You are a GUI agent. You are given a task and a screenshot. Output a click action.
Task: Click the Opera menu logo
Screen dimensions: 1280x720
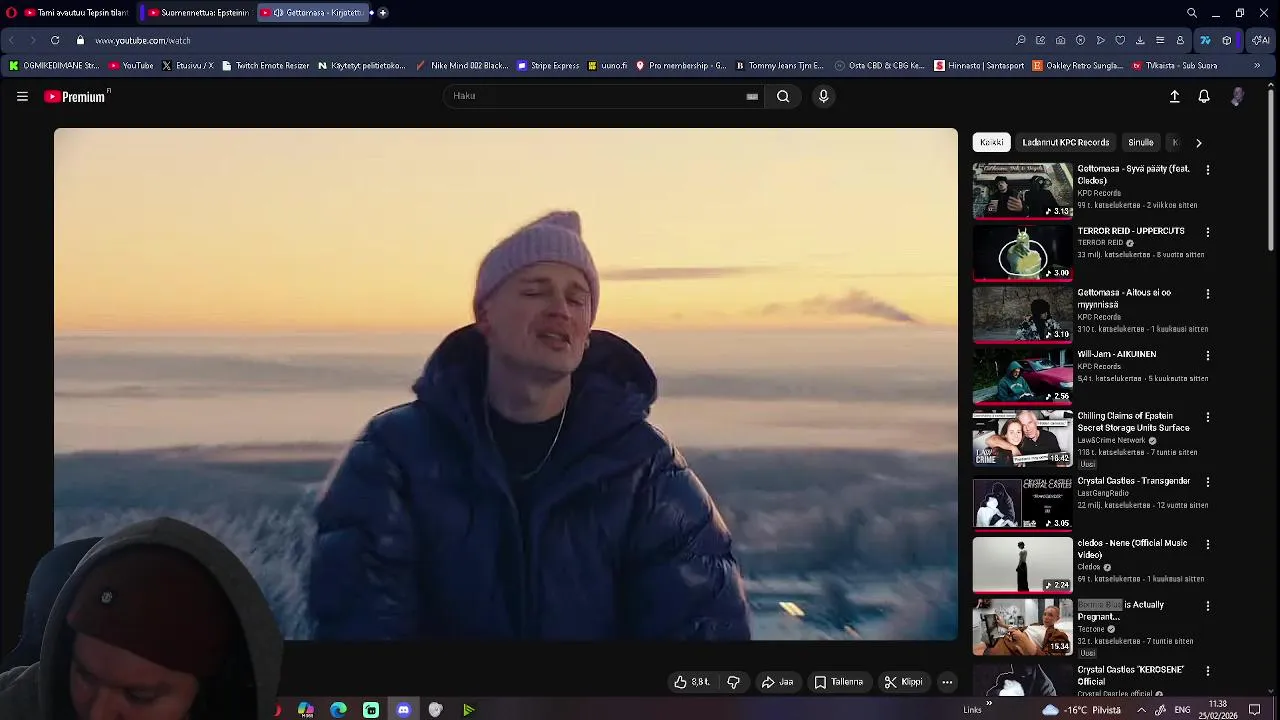coord(11,13)
